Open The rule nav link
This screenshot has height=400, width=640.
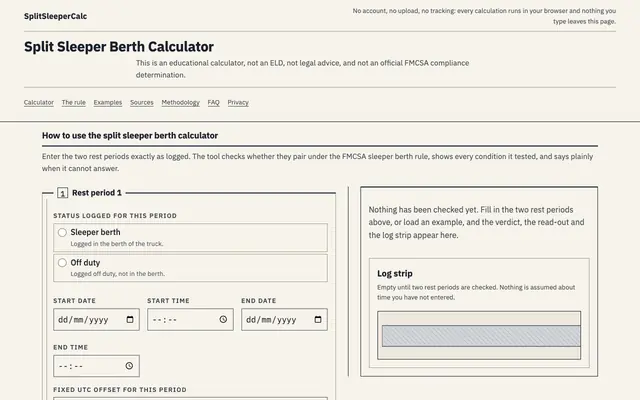[73, 102]
